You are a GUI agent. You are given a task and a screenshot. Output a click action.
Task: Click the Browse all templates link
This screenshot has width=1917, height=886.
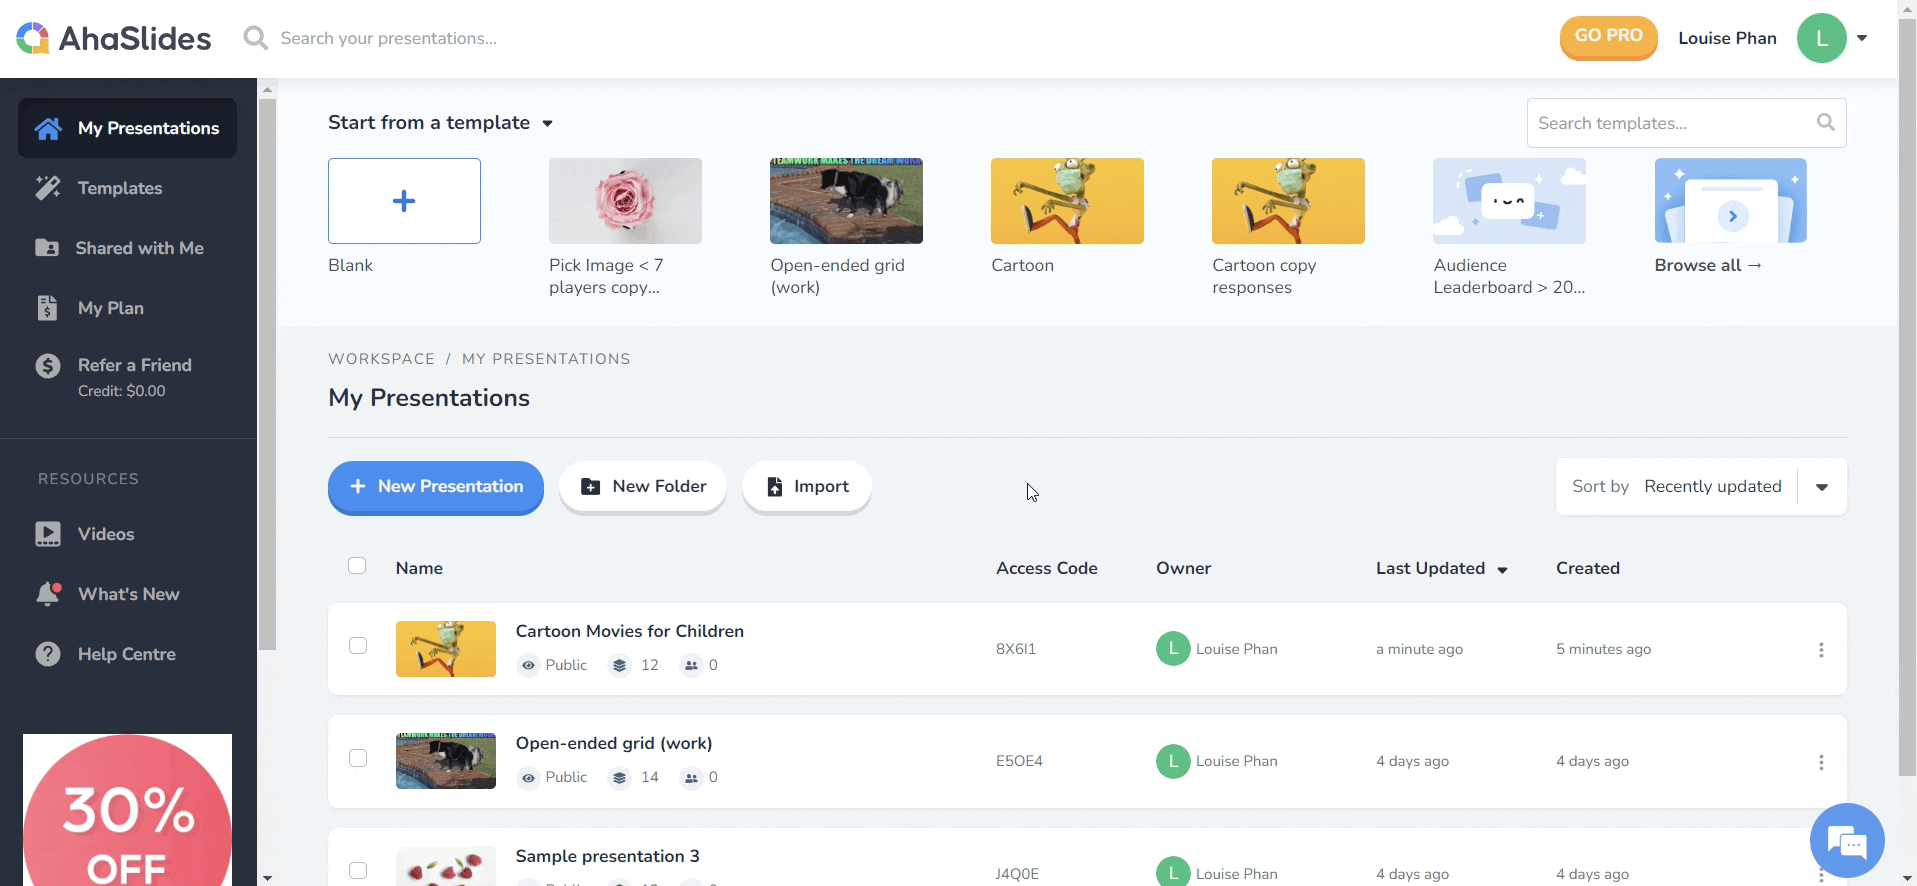point(1708,265)
